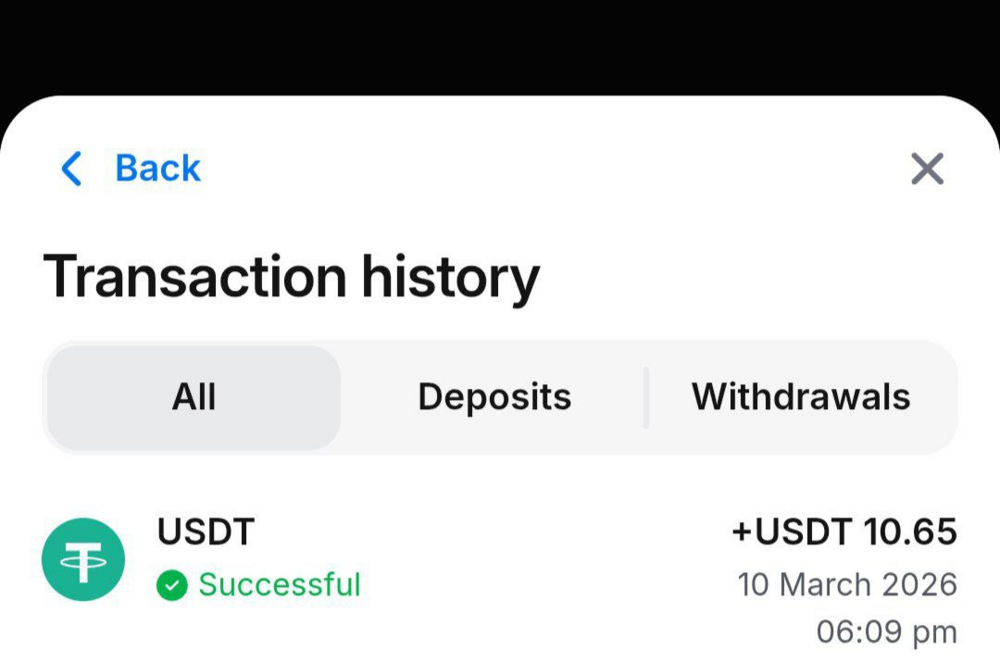This screenshot has height=662, width=1000.
Task: Click blank header space between Back and close
Action: click(x=550, y=169)
